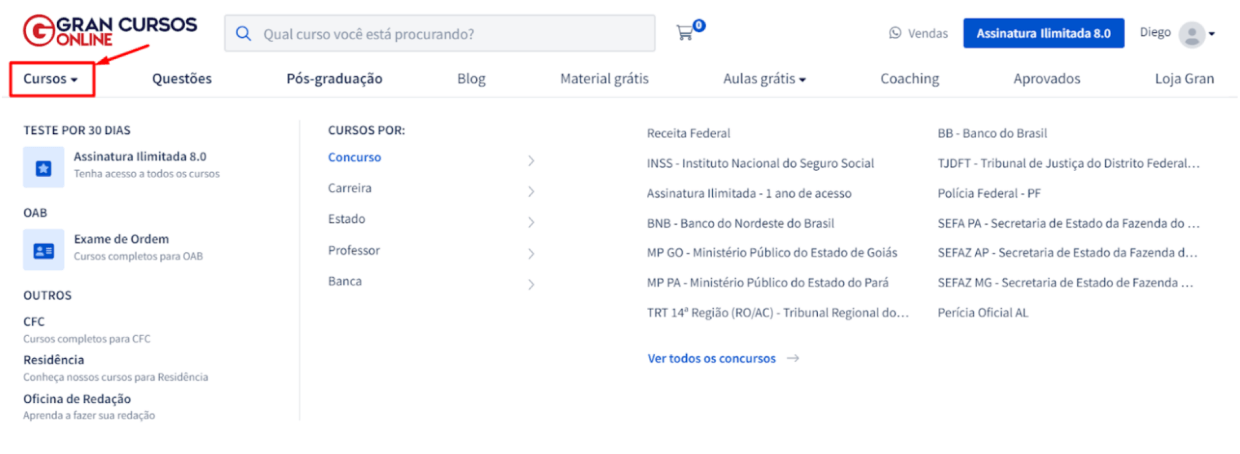Screen dimensions: 1240x454
Task: Click the Diego profile avatar
Action: pyautogui.click(x=1192, y=34)
